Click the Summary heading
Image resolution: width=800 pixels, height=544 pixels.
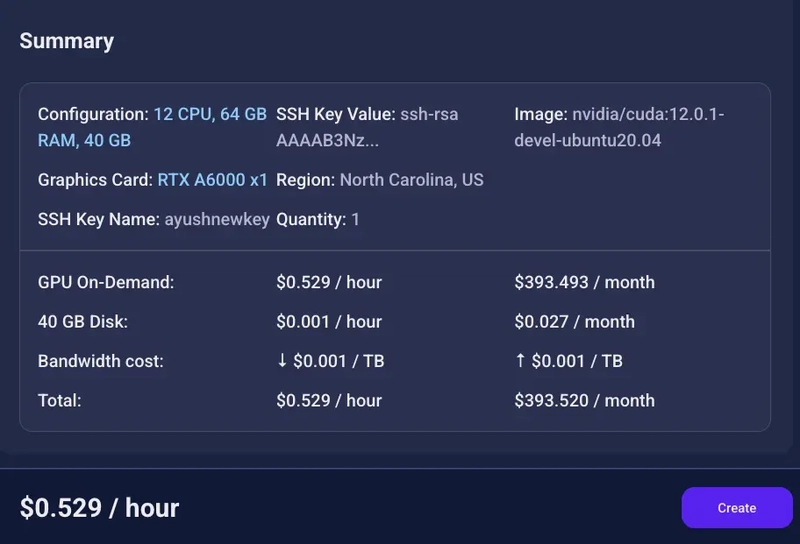click(67, 41)
